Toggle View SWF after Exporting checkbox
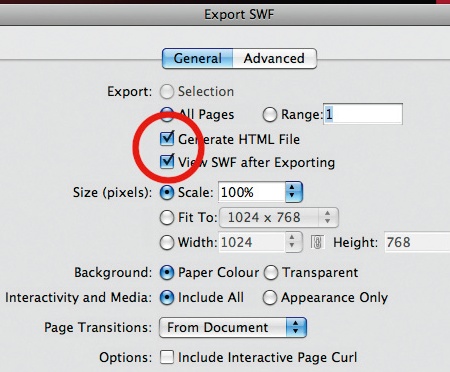 pyautogui.click(x=167, y=162)
